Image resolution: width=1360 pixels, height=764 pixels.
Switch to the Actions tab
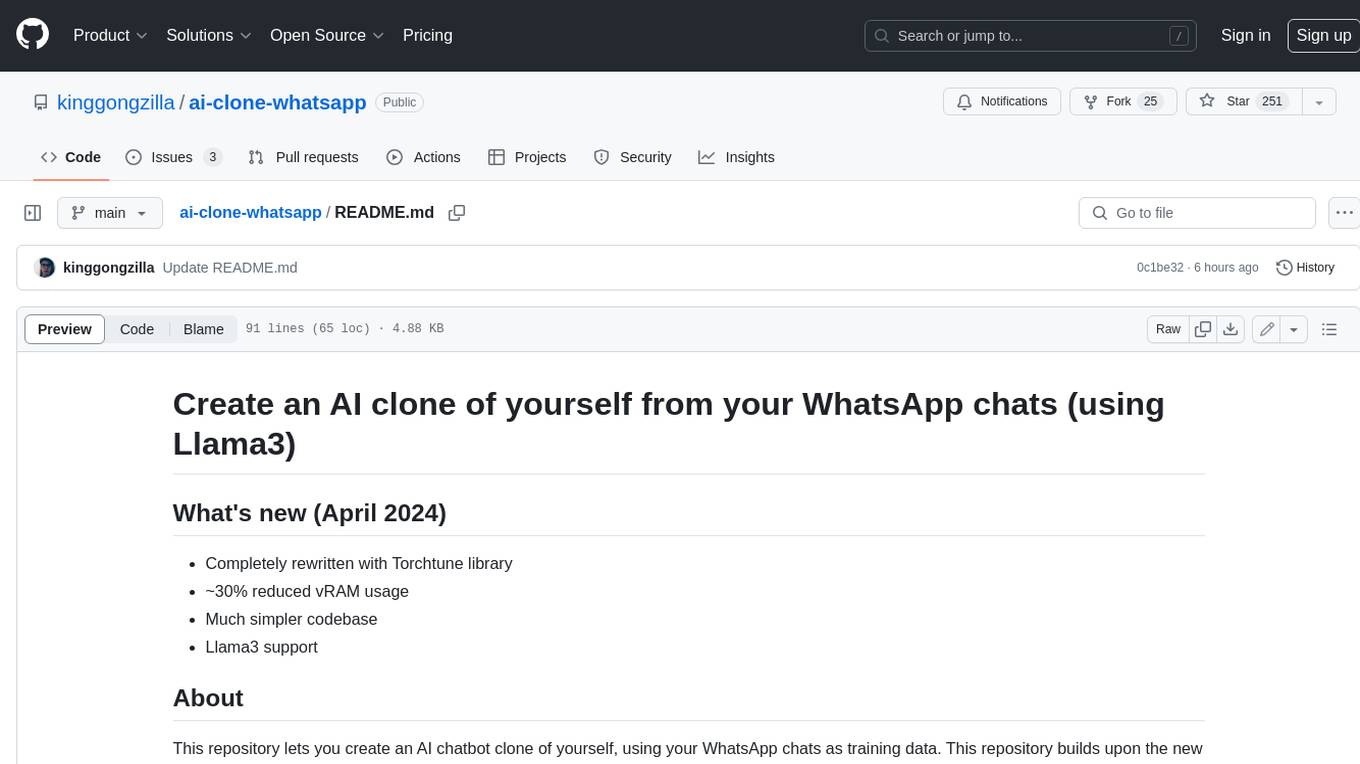[x=423, y=157]
